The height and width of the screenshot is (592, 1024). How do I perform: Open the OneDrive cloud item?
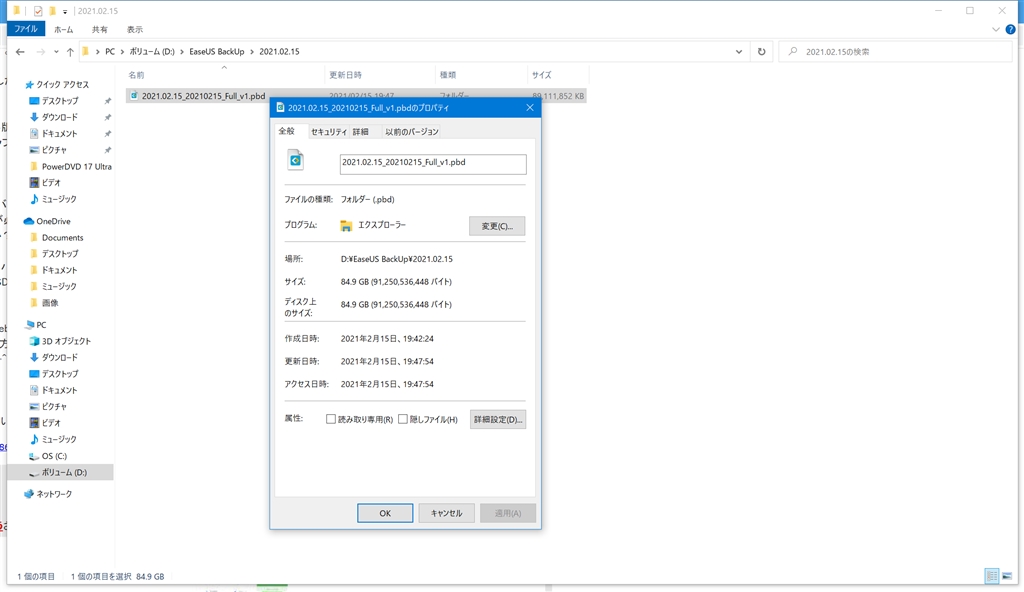point(47,221)
